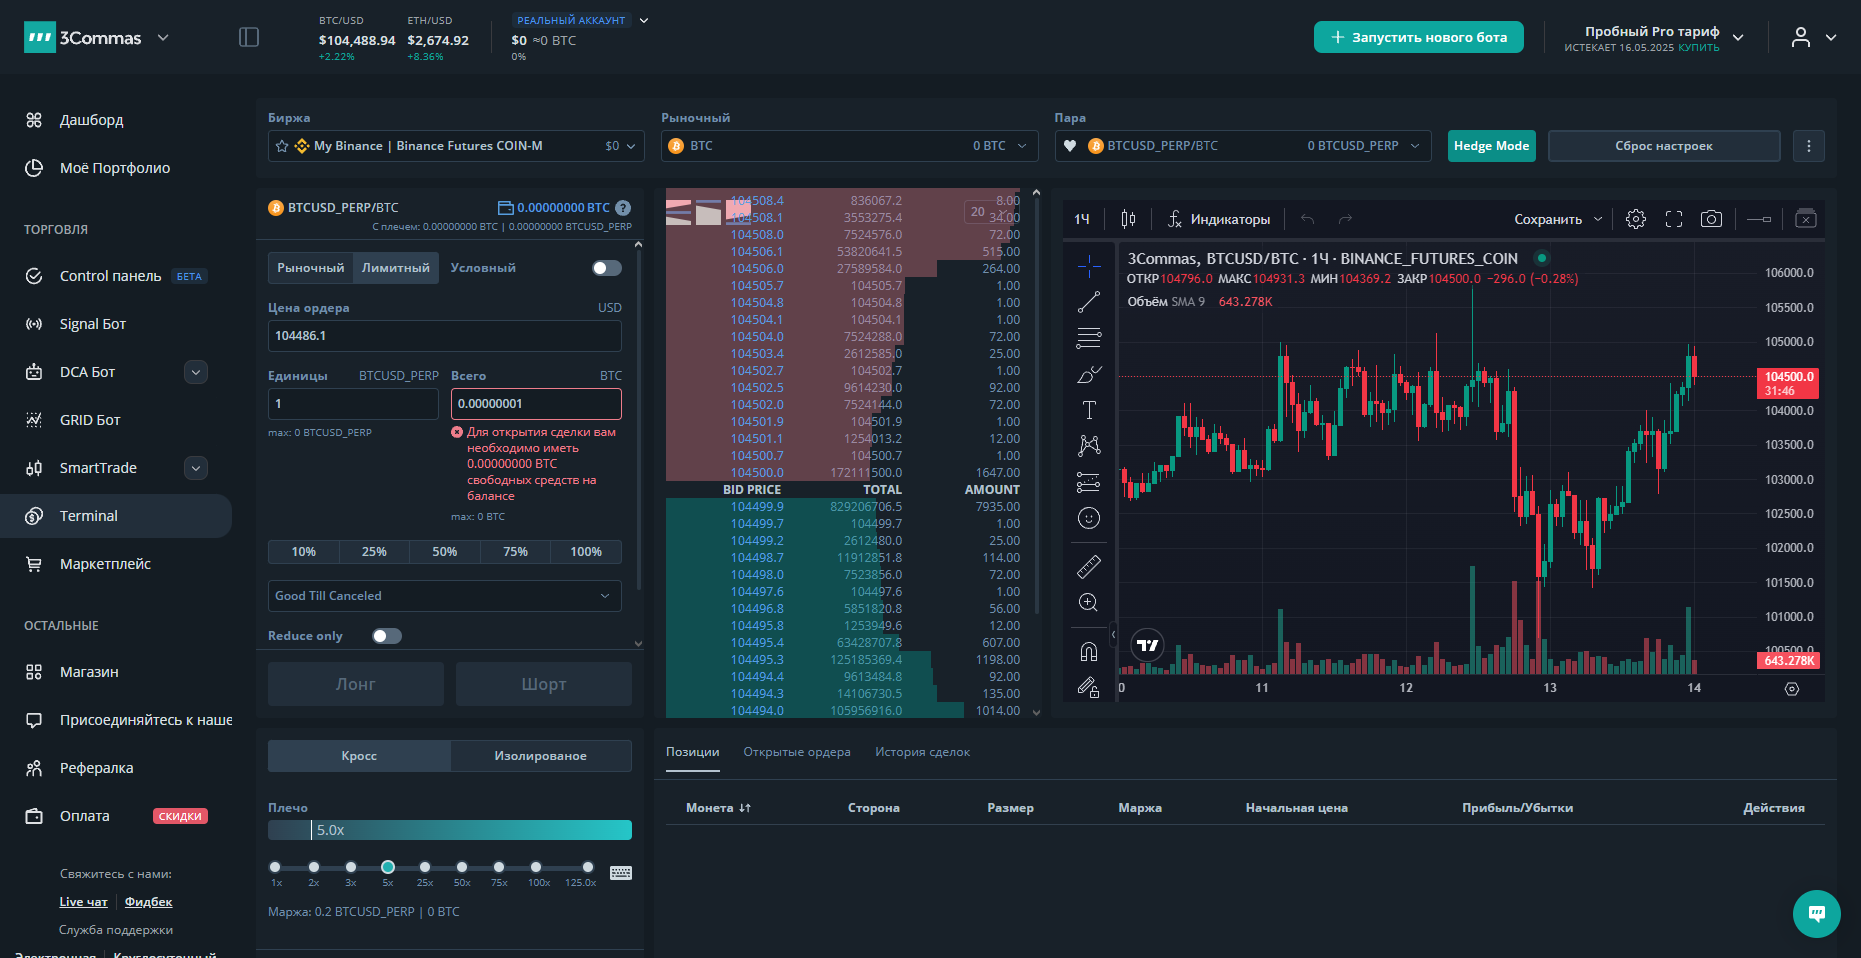The image size is (1861, 958).
Task: Click the 5.0x leverage bar
Action: (x=450, y=830)
